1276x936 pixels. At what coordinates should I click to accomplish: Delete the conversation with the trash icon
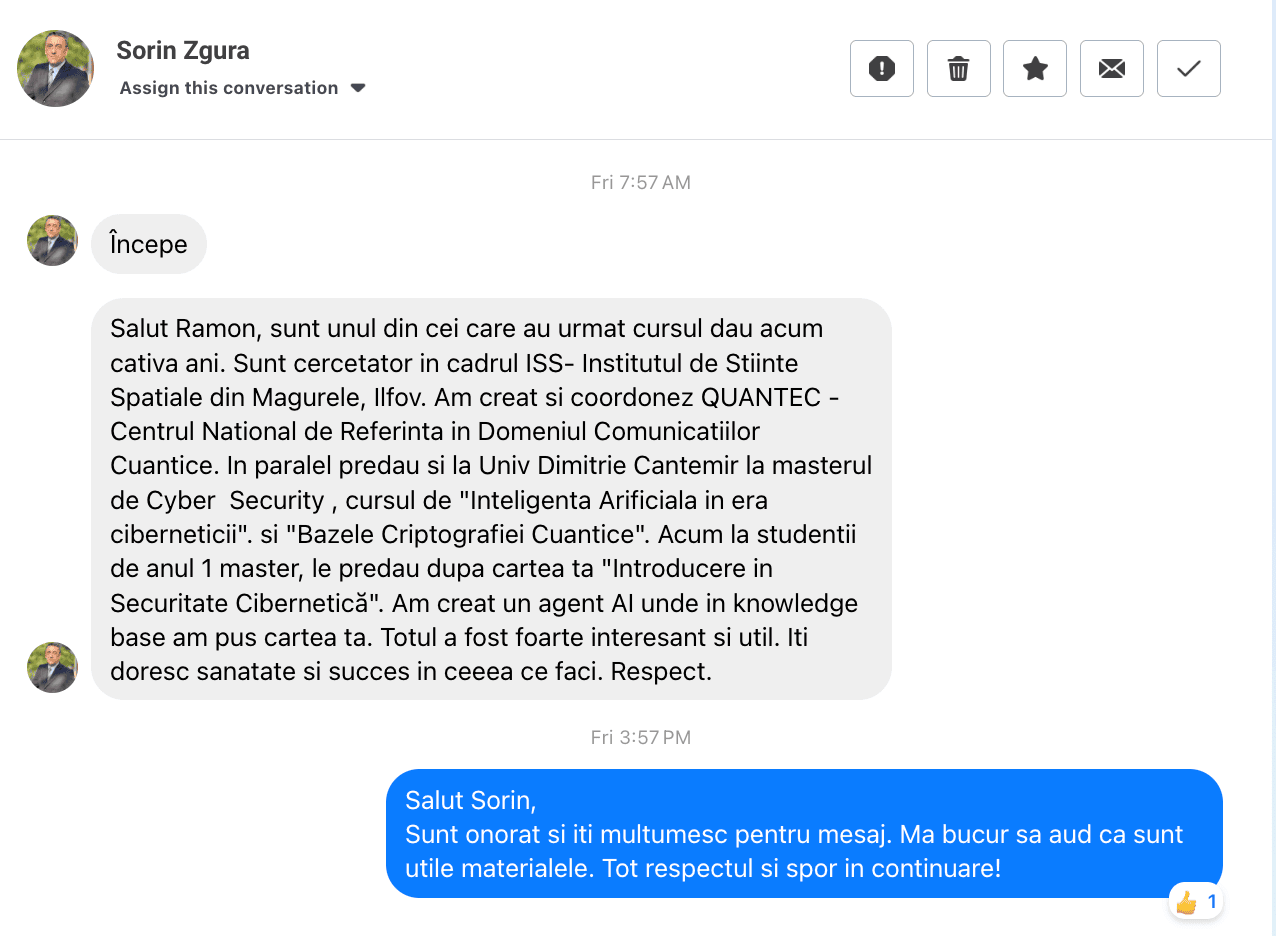pos(958,68)
